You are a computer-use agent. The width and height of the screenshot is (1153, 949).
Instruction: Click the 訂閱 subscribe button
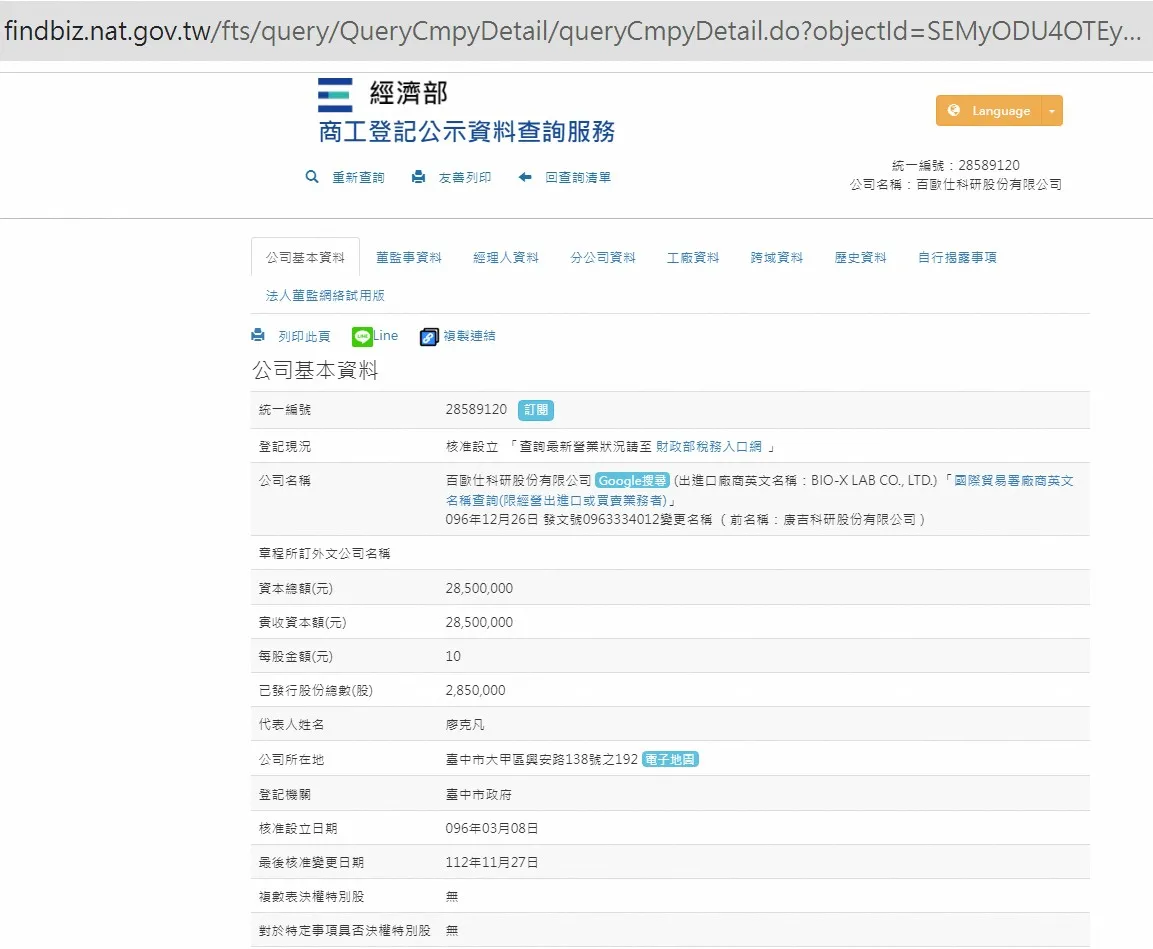coord(535,410)
